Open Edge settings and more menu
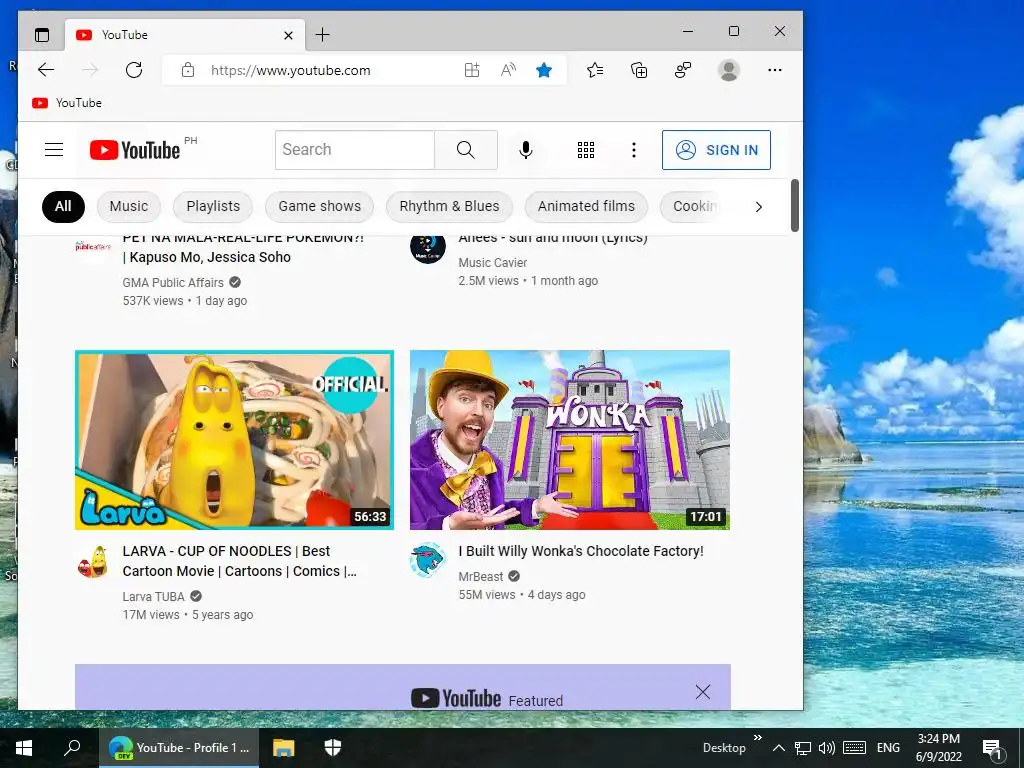This screenshot has height=768, width=1024. [x=775, y=70]
